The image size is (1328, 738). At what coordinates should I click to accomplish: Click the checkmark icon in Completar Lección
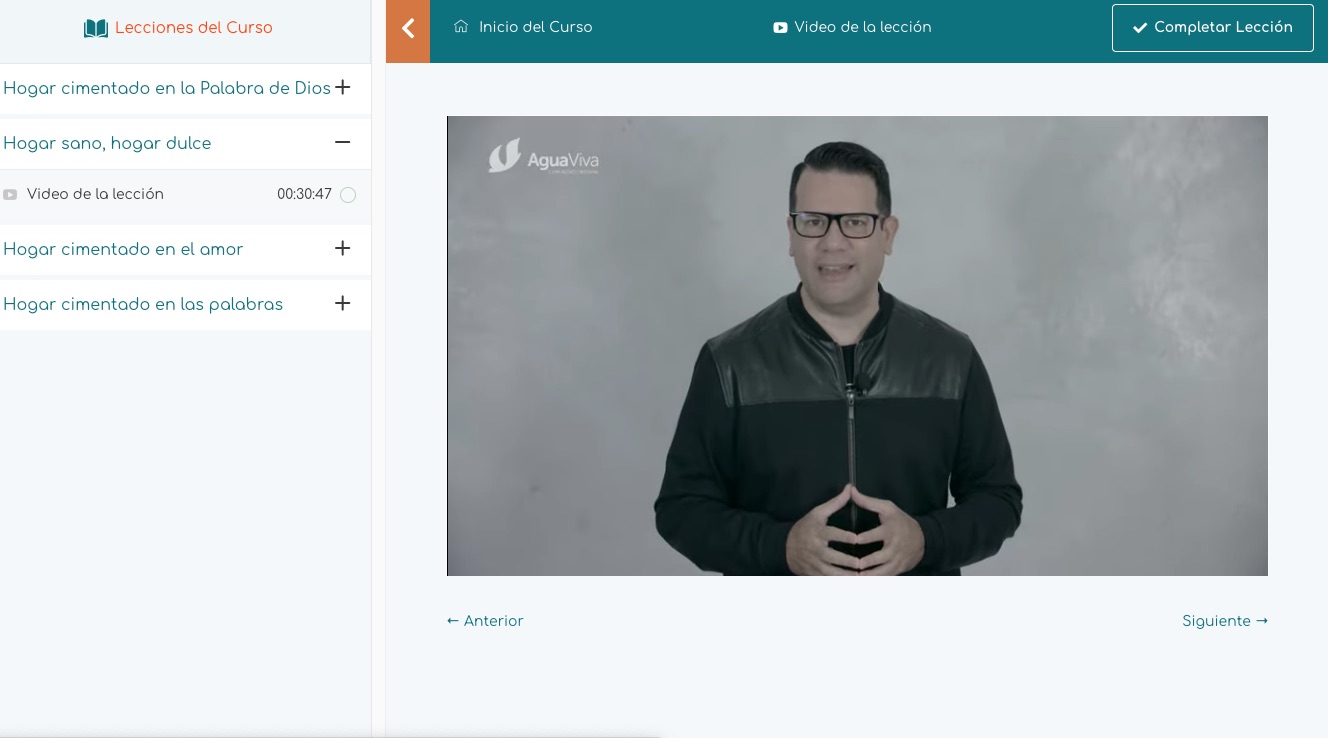(1139, 28)
